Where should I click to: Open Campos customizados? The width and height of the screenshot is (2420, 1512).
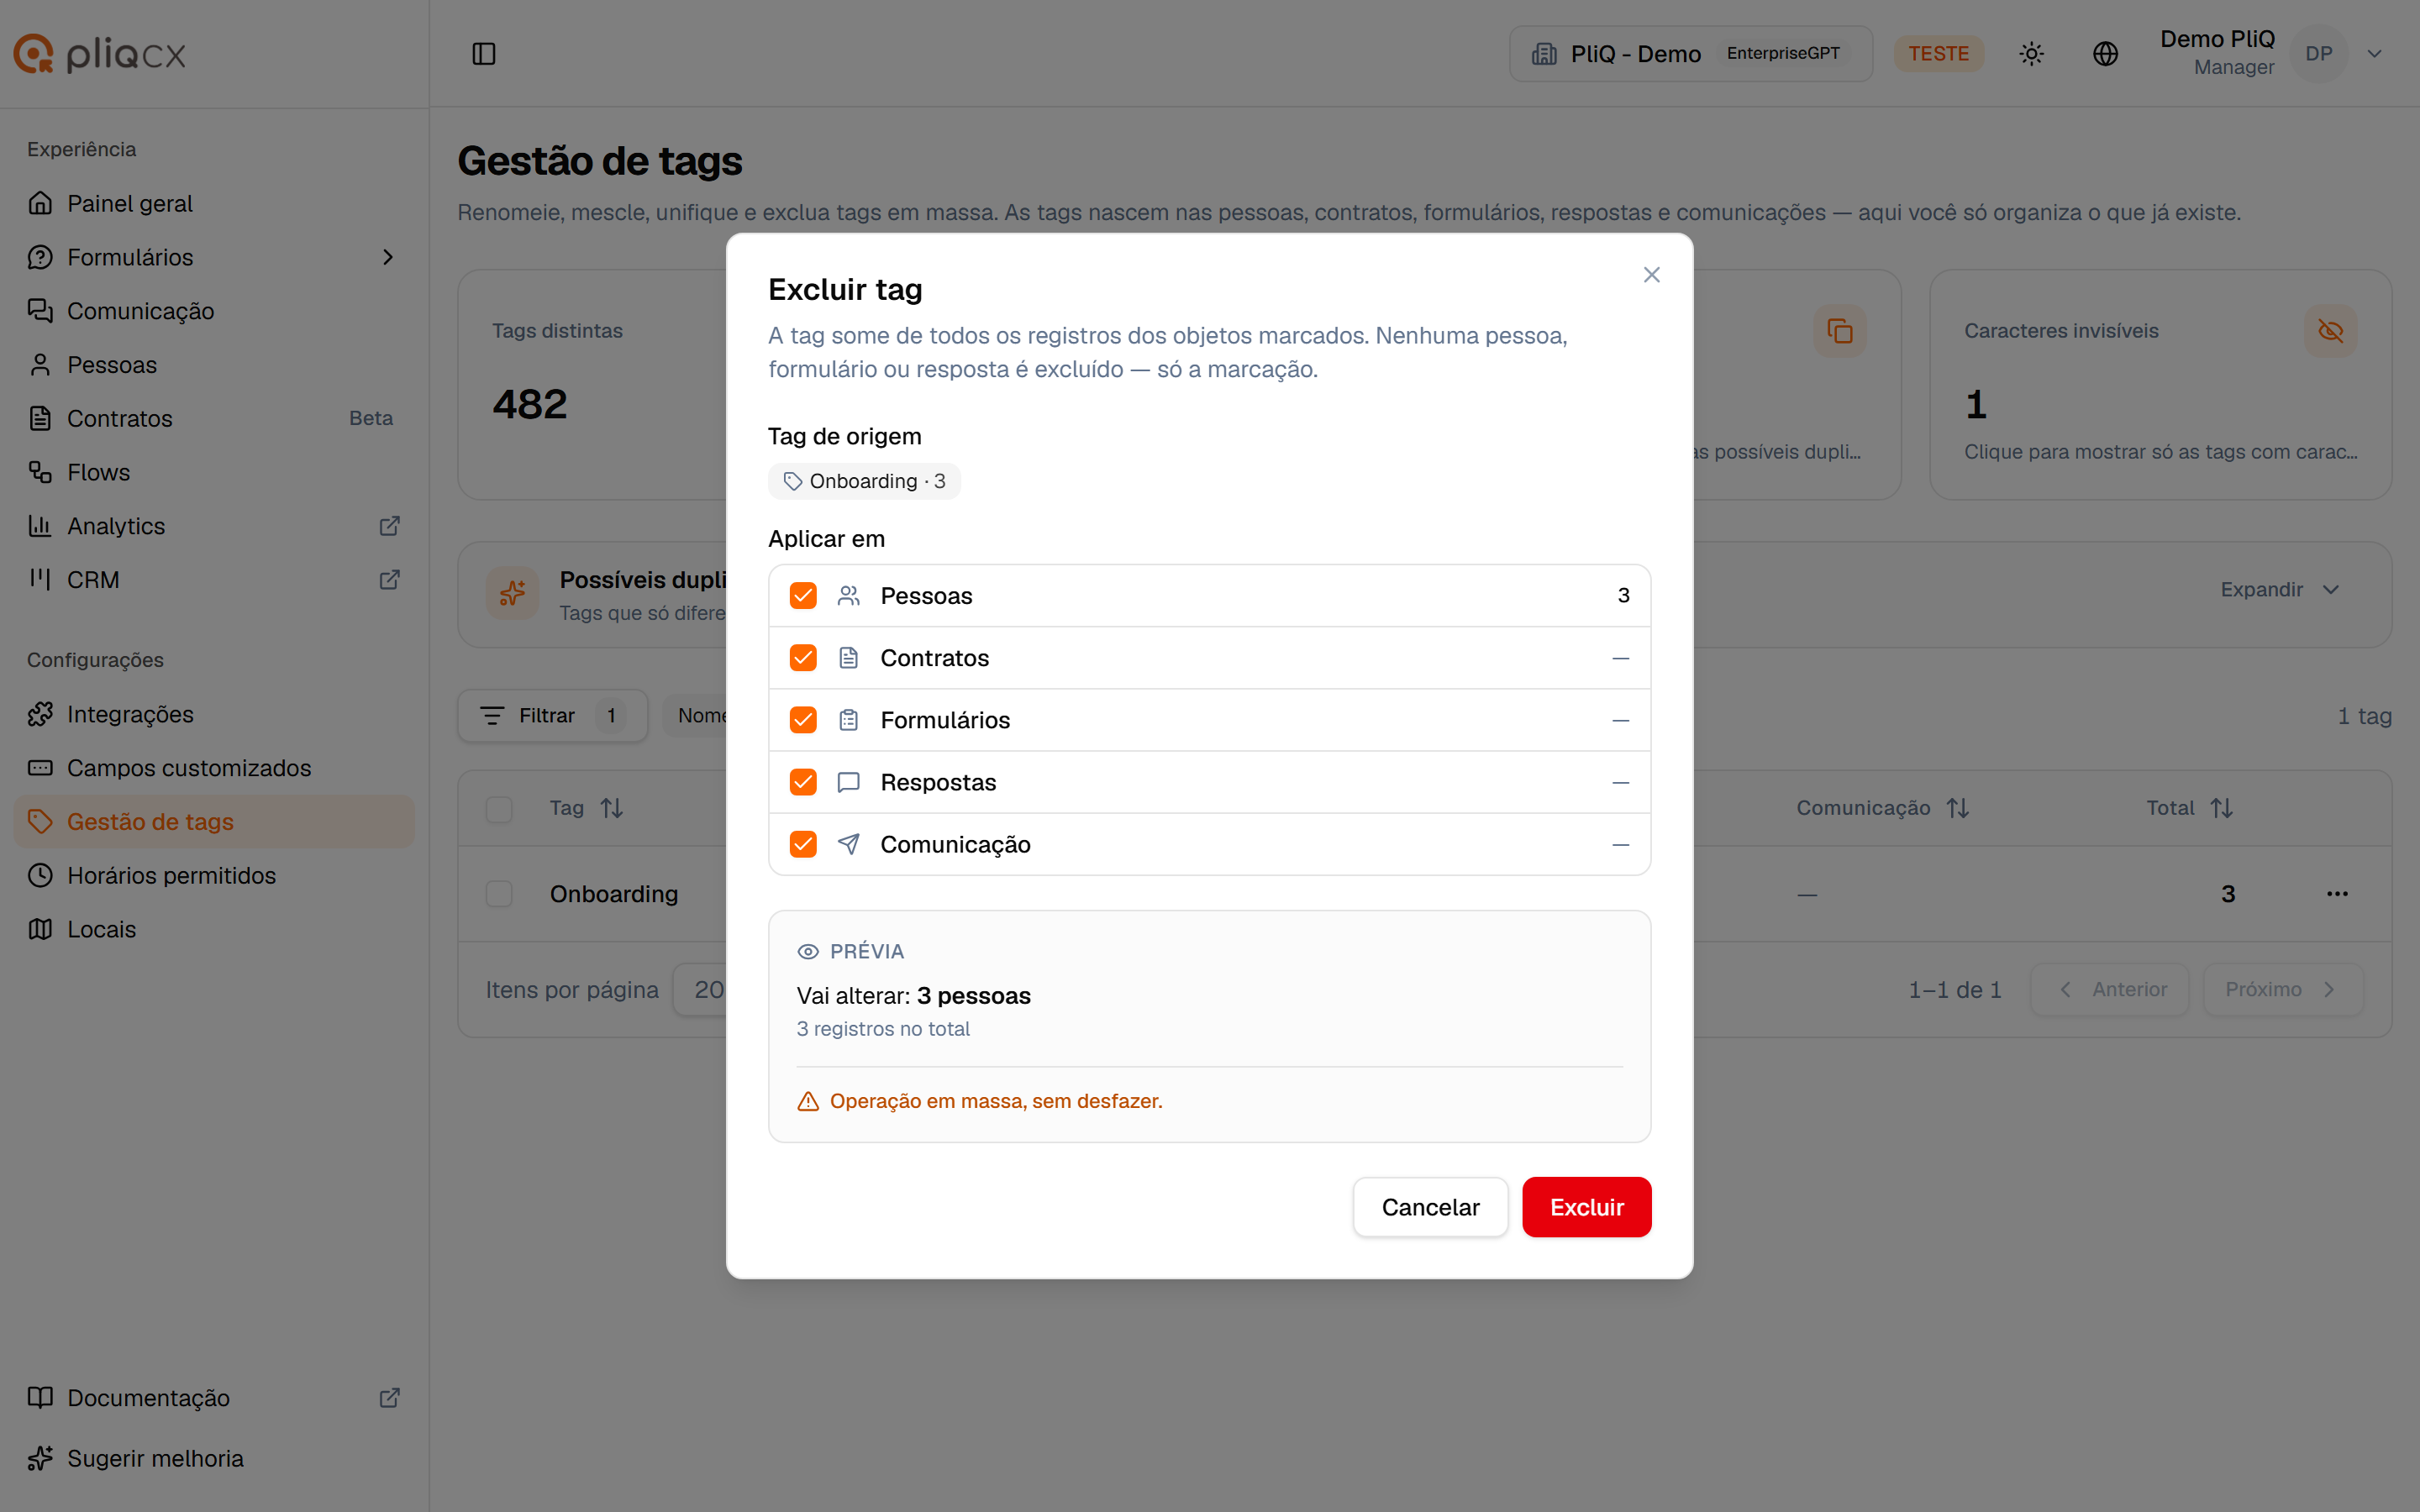pyautogui.click(x=213, y=768)
